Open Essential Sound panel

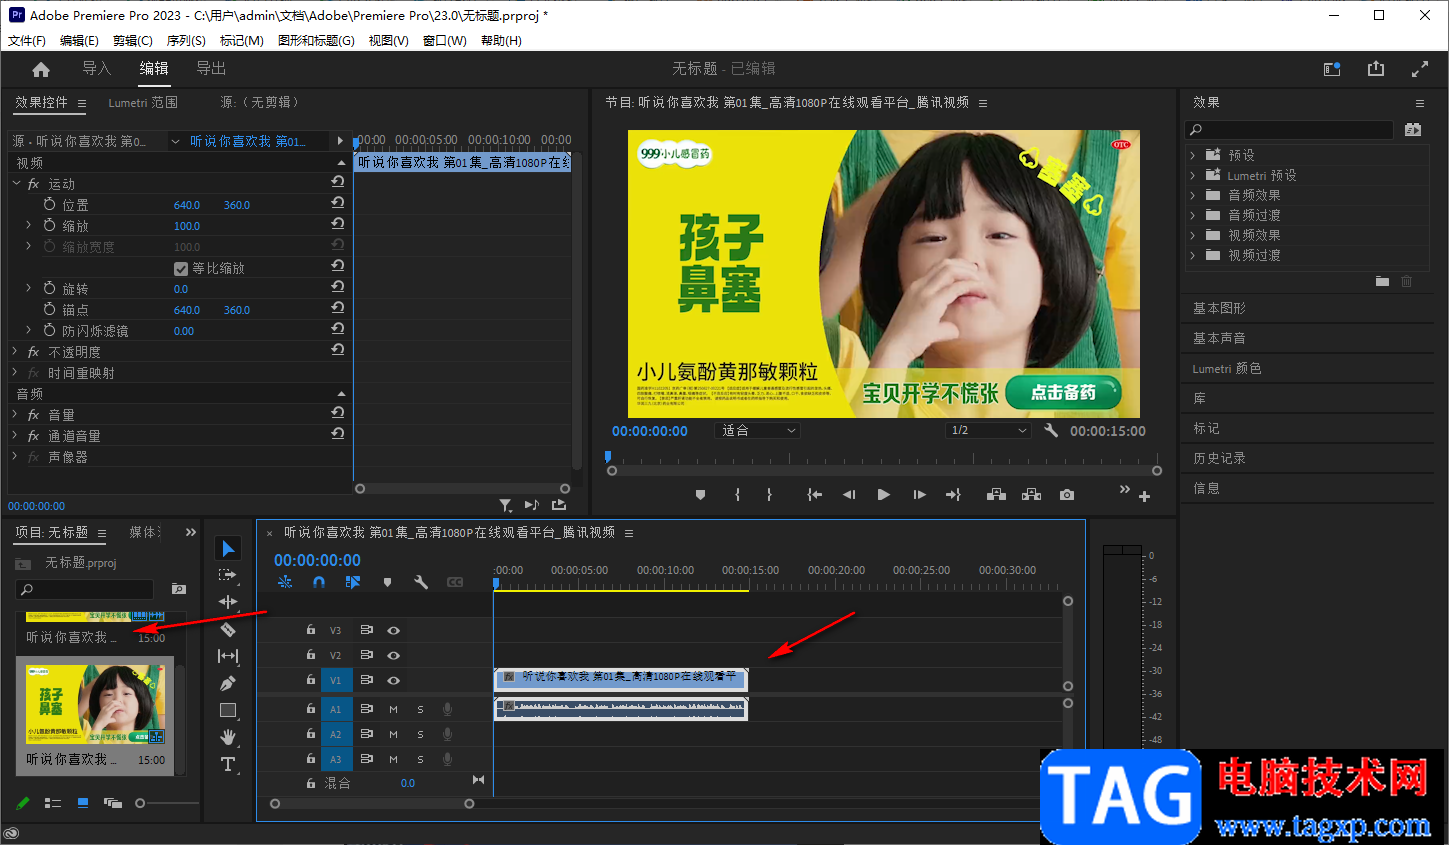point(1219,338)
